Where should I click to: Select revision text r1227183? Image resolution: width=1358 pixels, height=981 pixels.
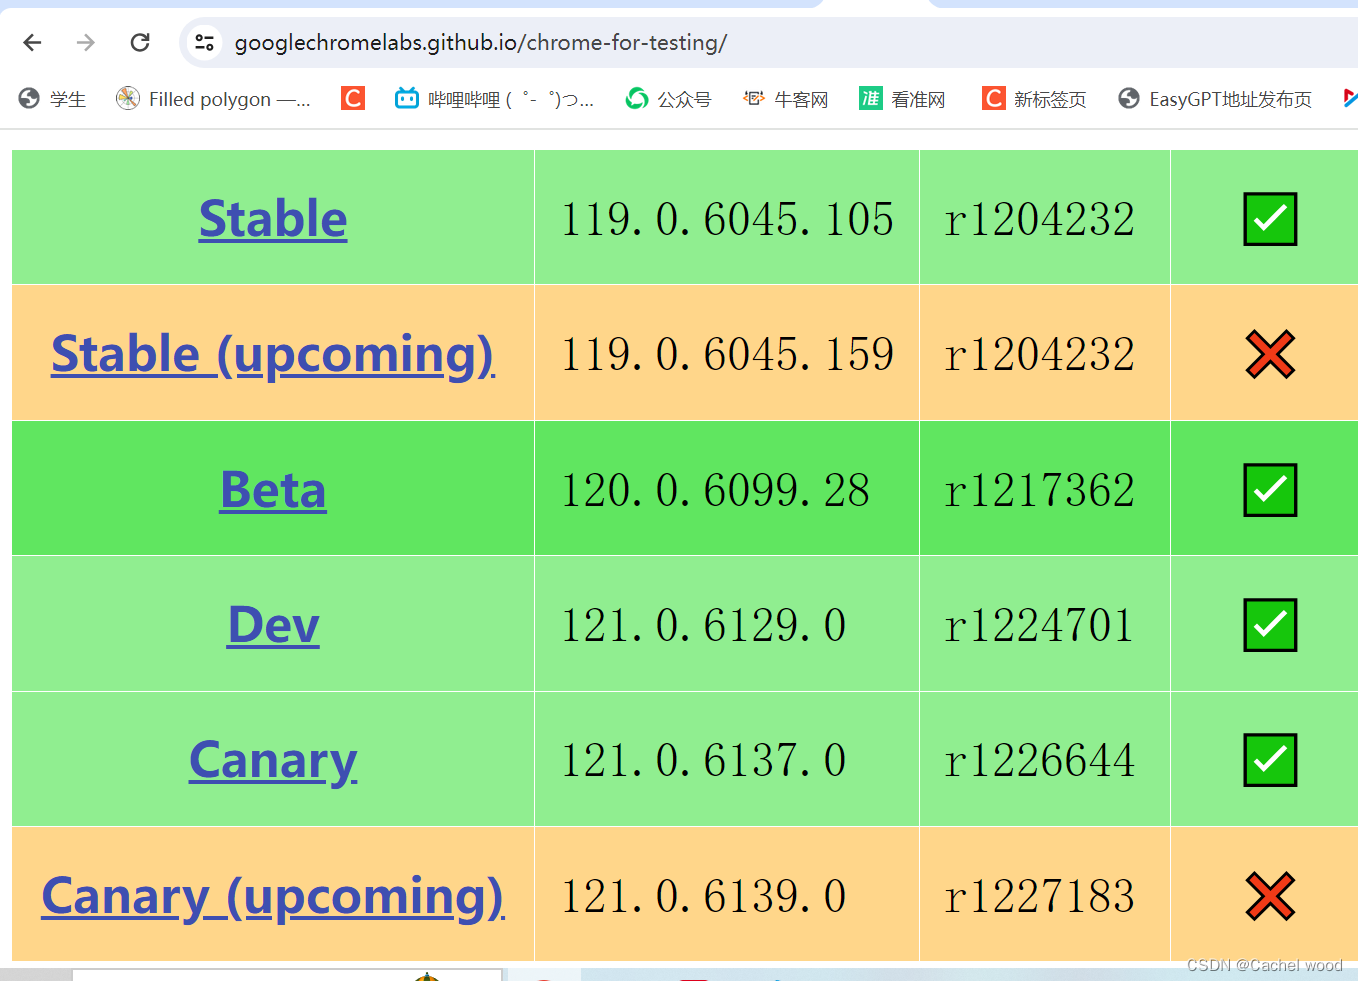[x=1040, y=896]
